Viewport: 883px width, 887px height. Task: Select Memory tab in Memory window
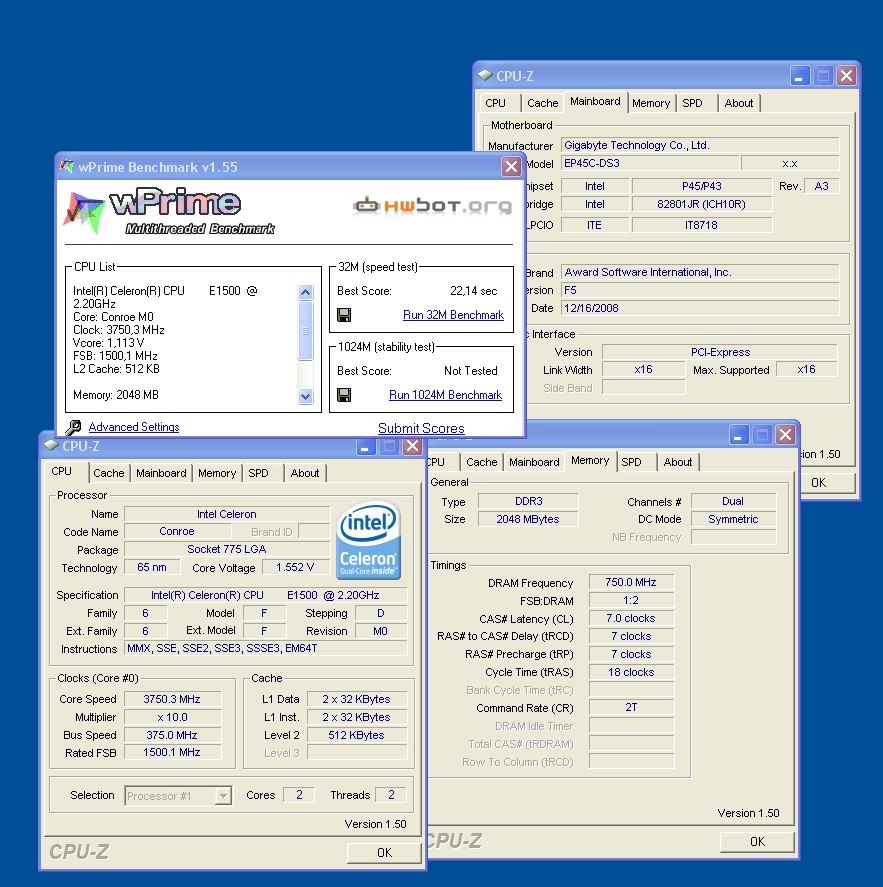click(x=590, y=460)
